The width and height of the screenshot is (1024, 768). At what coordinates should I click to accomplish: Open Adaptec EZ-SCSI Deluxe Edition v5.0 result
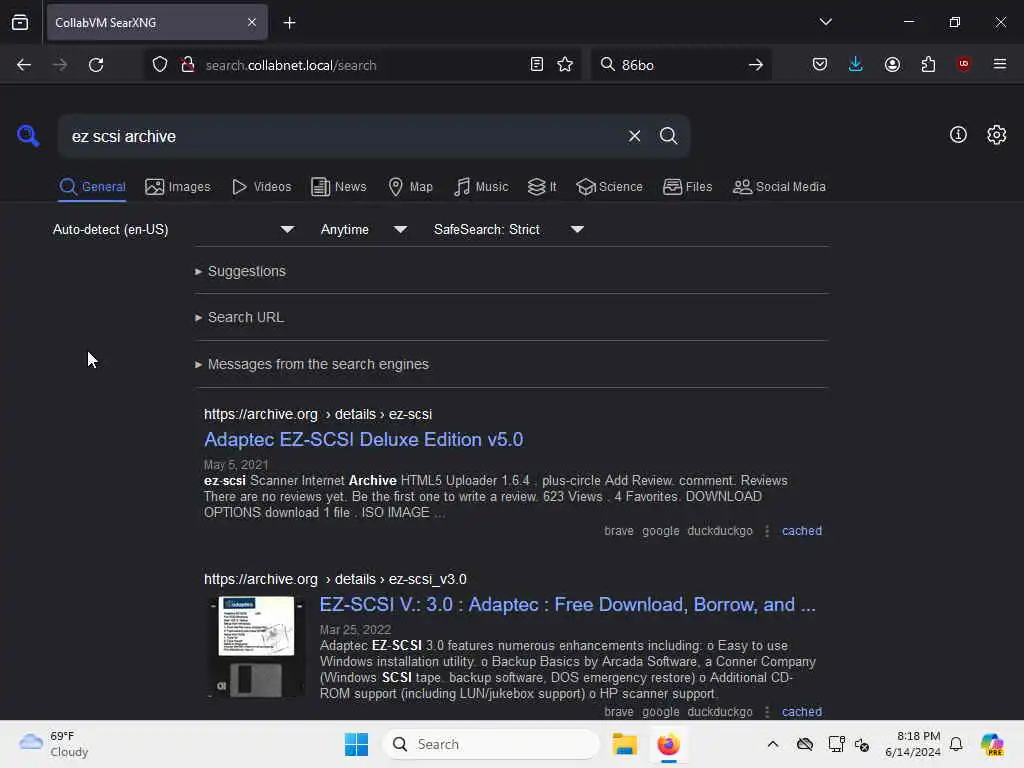coord(364,440)
